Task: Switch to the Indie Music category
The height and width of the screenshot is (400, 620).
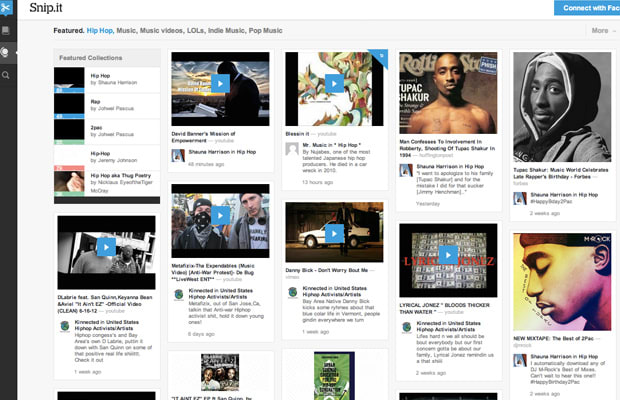Action: tap(226, 30)
